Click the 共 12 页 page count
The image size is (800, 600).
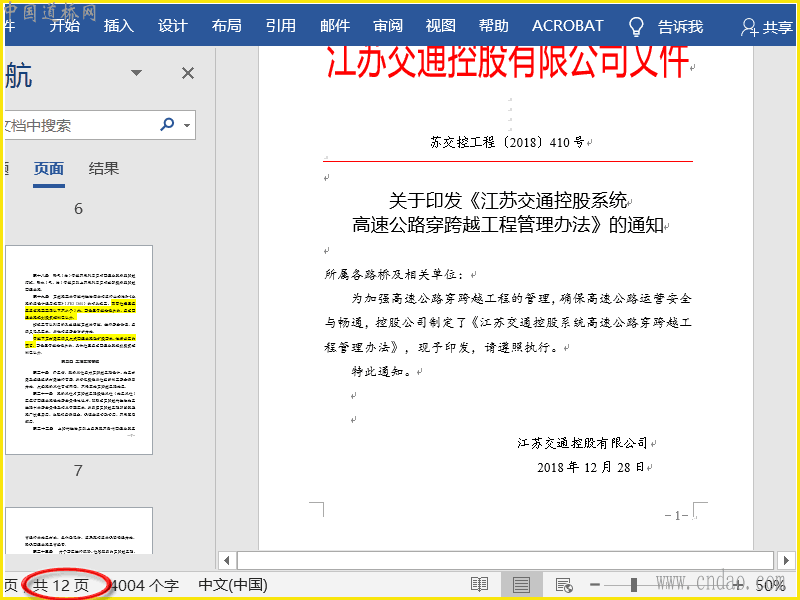point(61,585)
